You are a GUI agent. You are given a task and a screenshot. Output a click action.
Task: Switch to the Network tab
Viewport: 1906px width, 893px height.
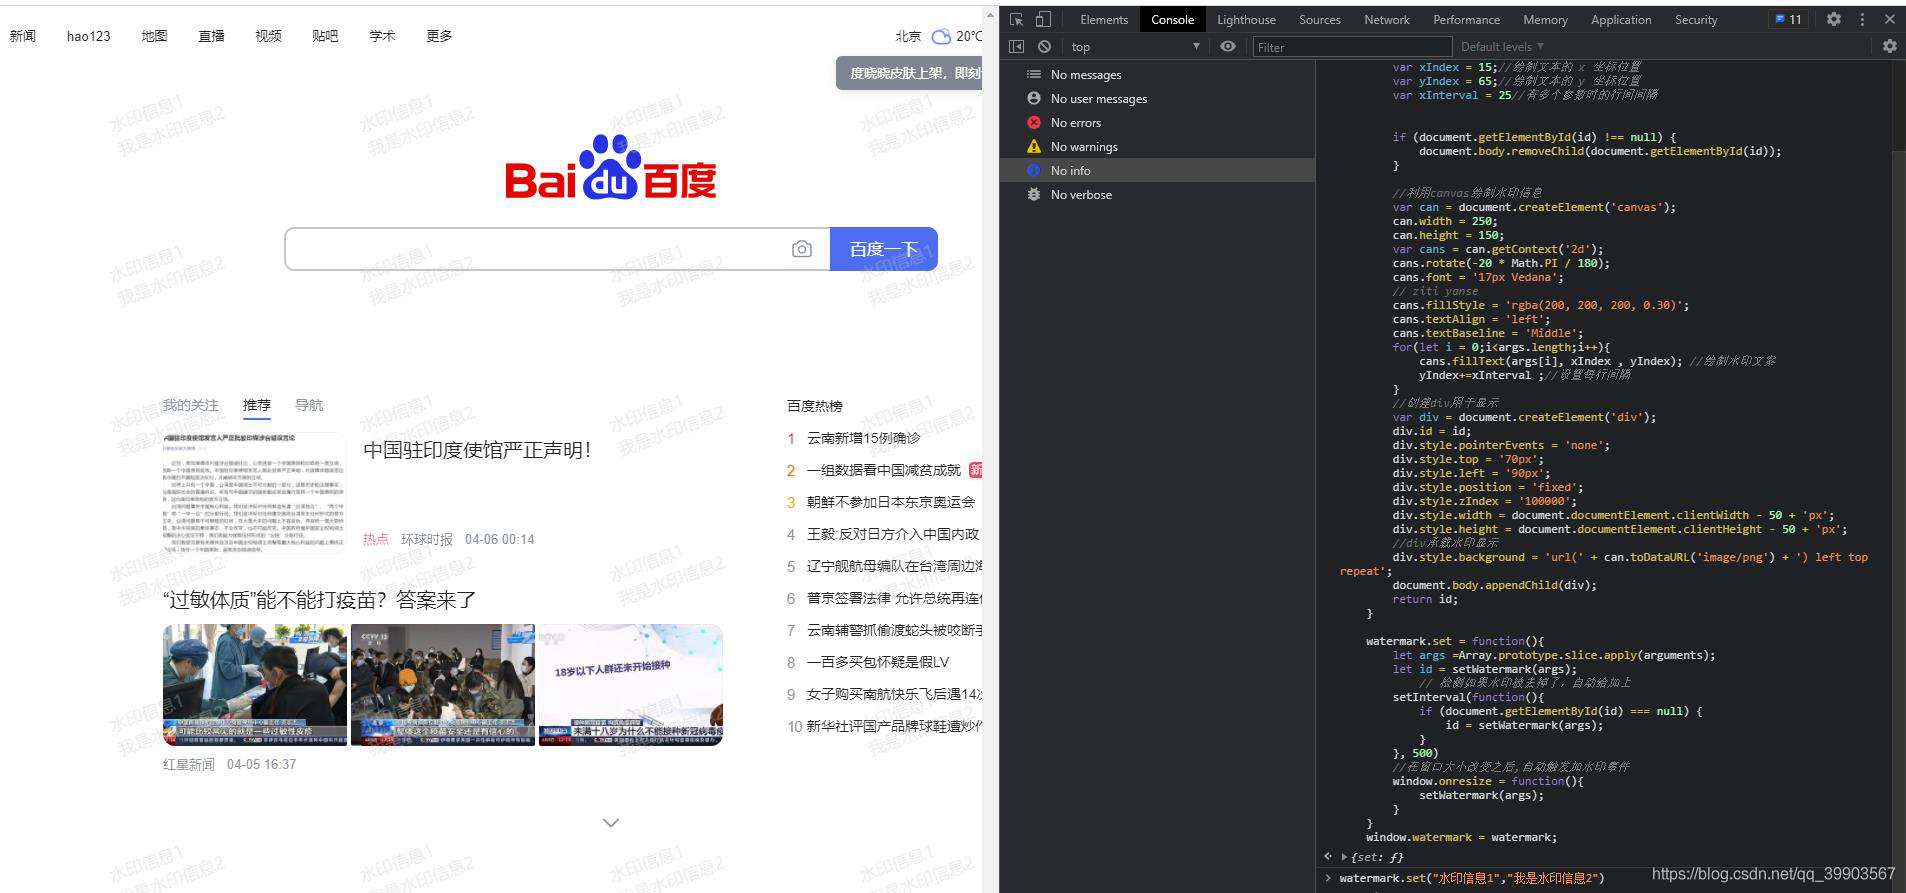coord(1387,19)
